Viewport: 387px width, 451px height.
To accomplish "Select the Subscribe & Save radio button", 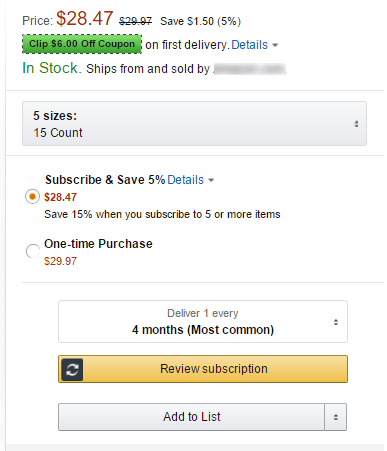I will click(32, 197).
